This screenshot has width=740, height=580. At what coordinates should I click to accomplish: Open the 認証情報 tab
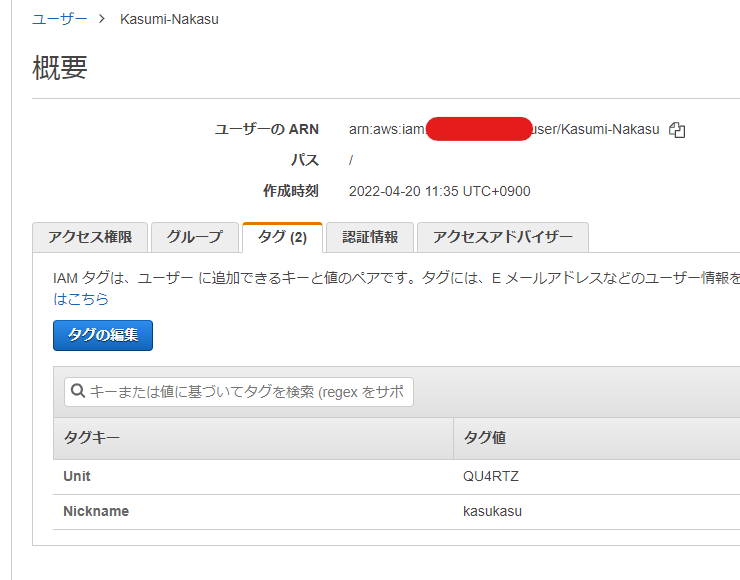click(370, 237)
